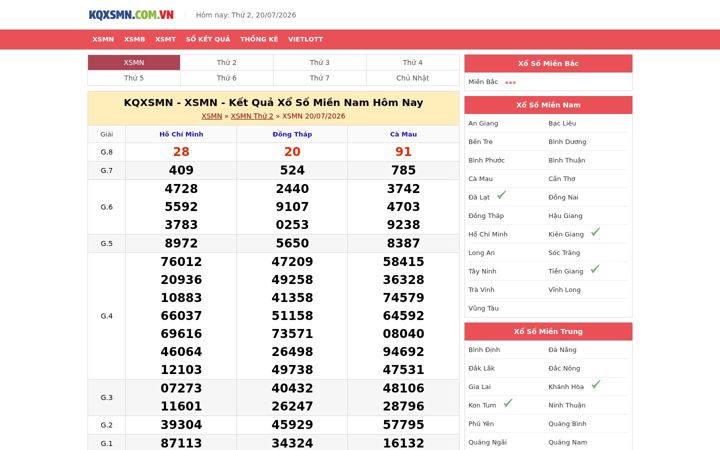The width and height of the screenshot is (720, 450).
Task: Open Bình Định province link
Action: [484, 349]
